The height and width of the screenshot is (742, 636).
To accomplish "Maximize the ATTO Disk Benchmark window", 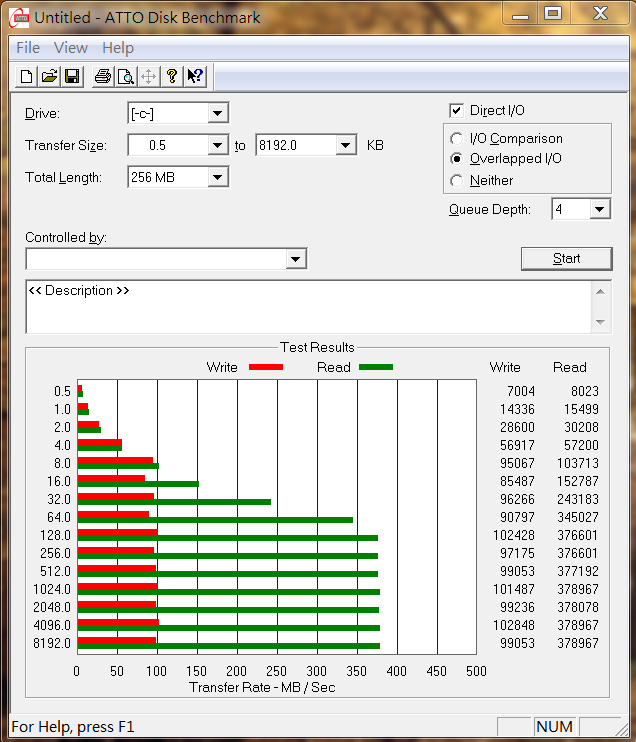I will point(553,13).
